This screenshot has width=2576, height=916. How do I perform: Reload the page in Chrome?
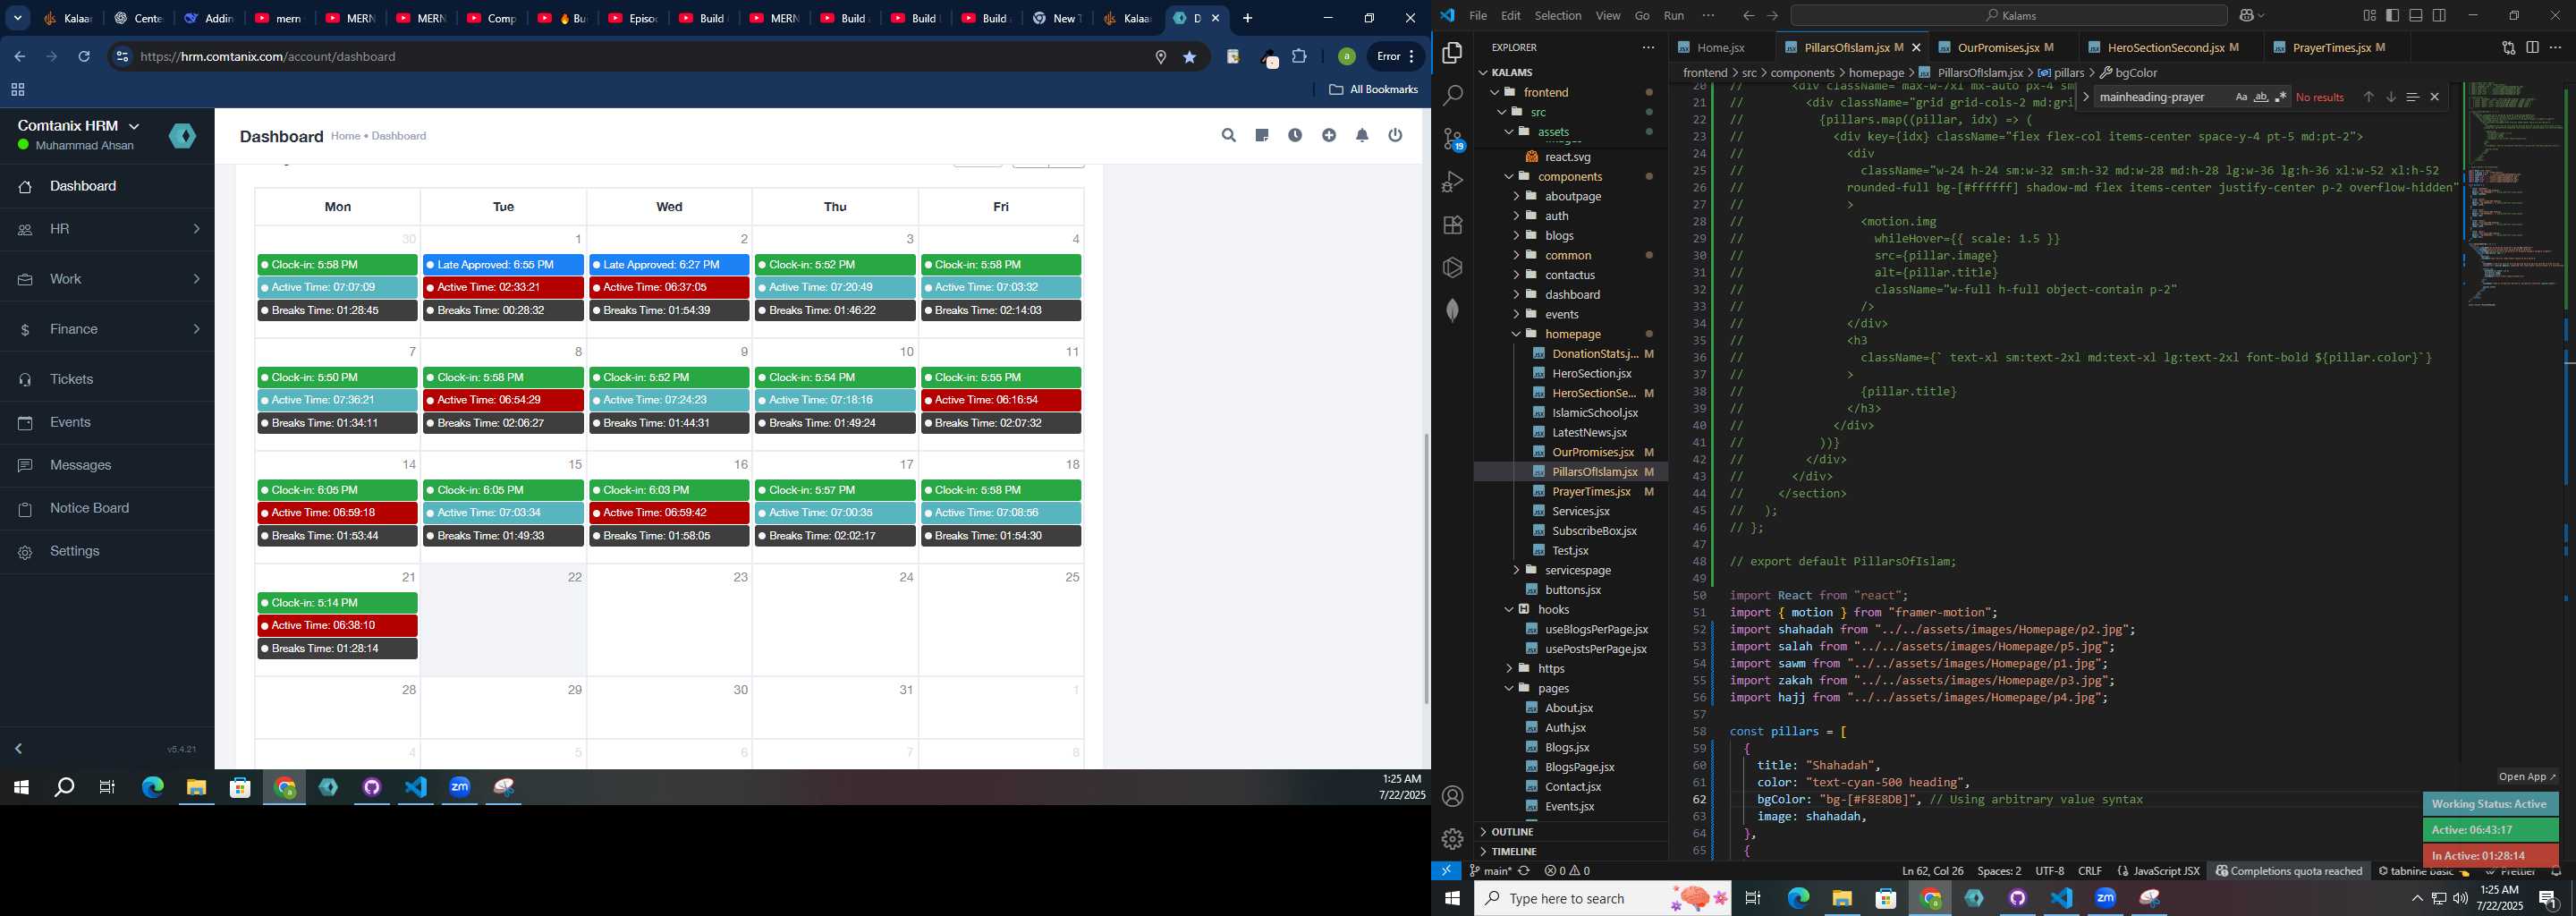coord(84,57)
